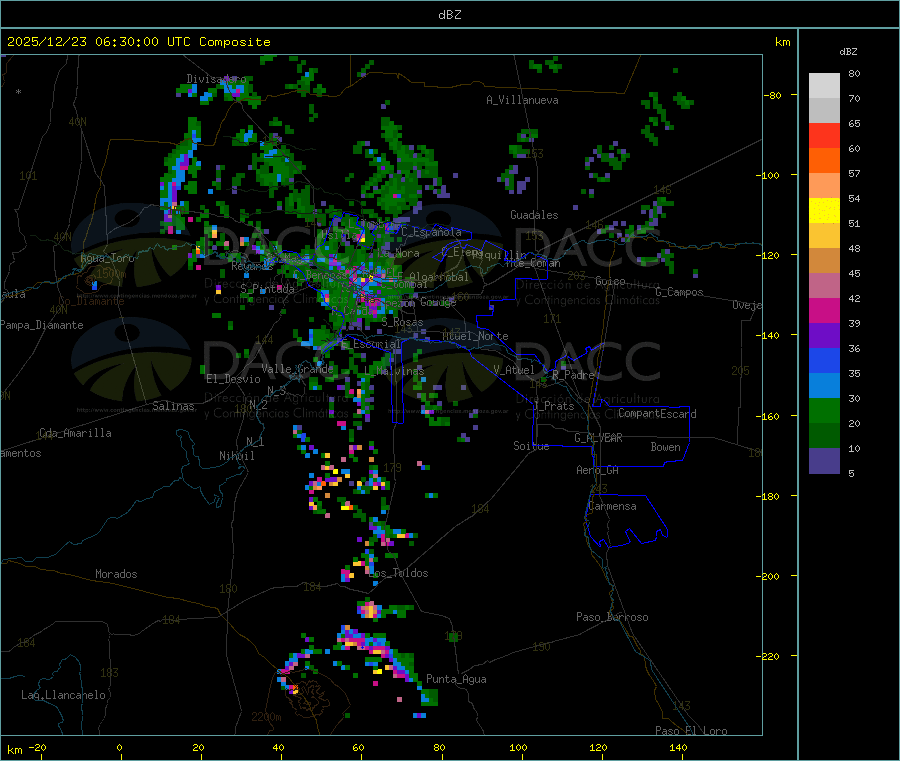The image size is (900, 761).
Task: Click the 'R_Padre' map label
Action: coord(573,375)
